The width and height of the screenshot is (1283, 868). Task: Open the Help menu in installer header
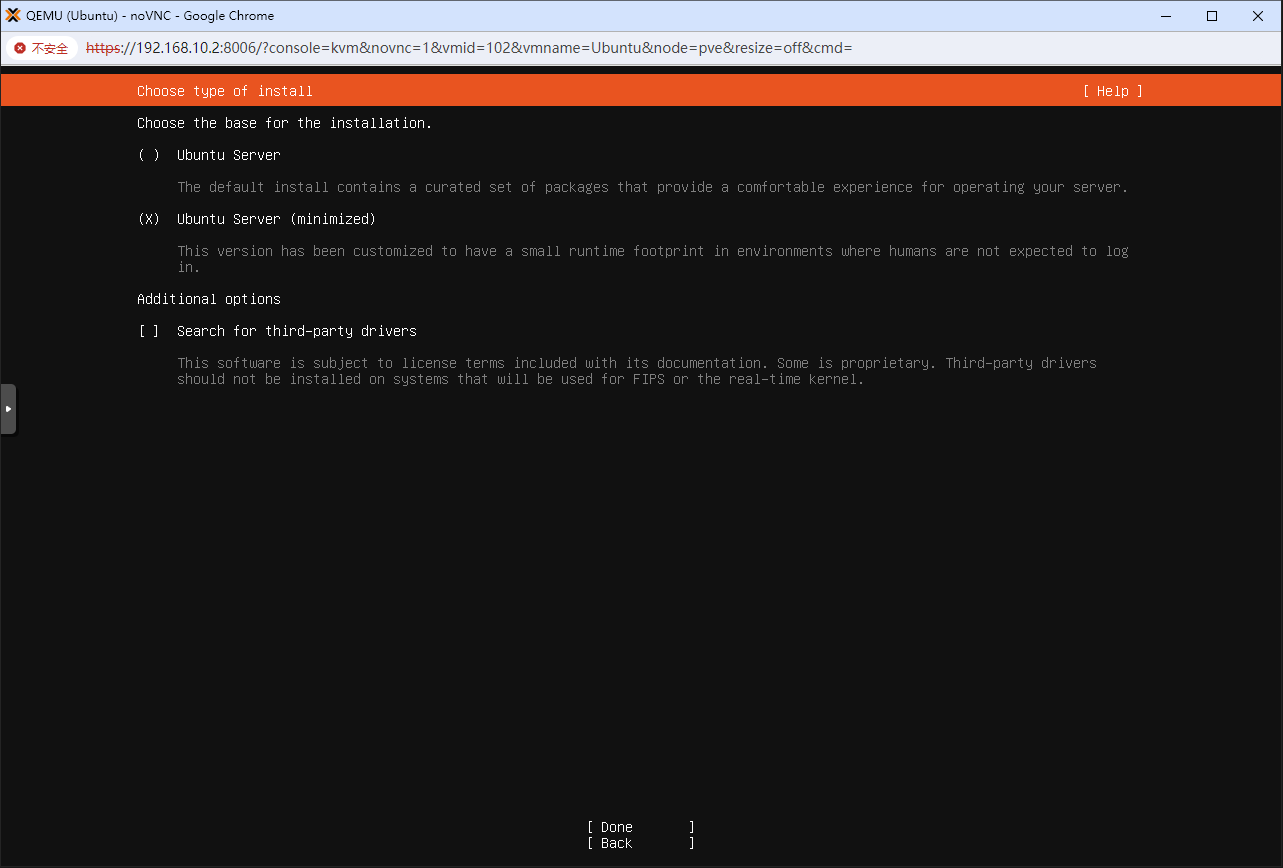[1112, 91]
